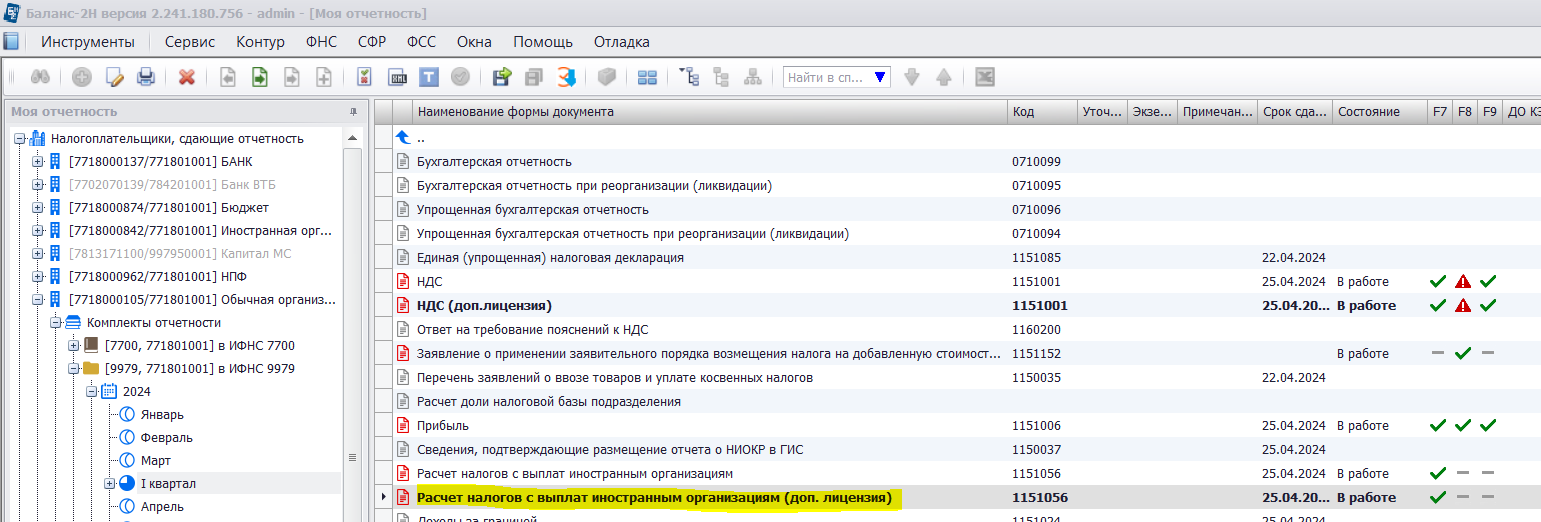Screen dimensions: 1541x522
Task: Select the Январь period in tree
Action: [x=162, y=414]
